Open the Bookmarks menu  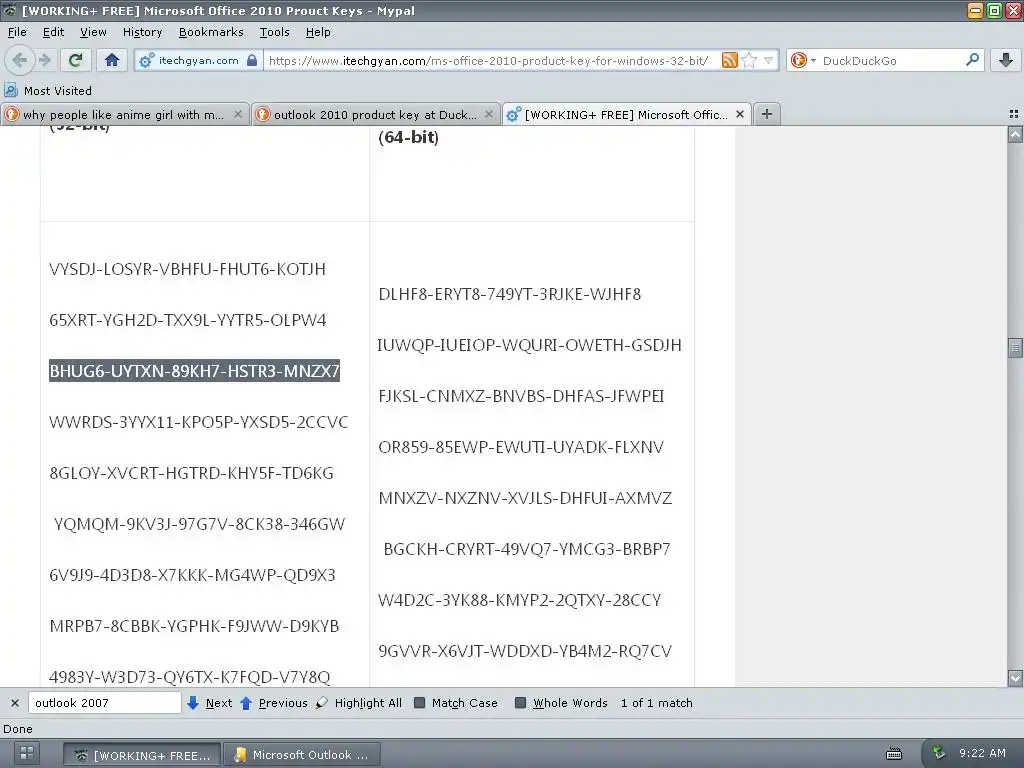point(210,32)
